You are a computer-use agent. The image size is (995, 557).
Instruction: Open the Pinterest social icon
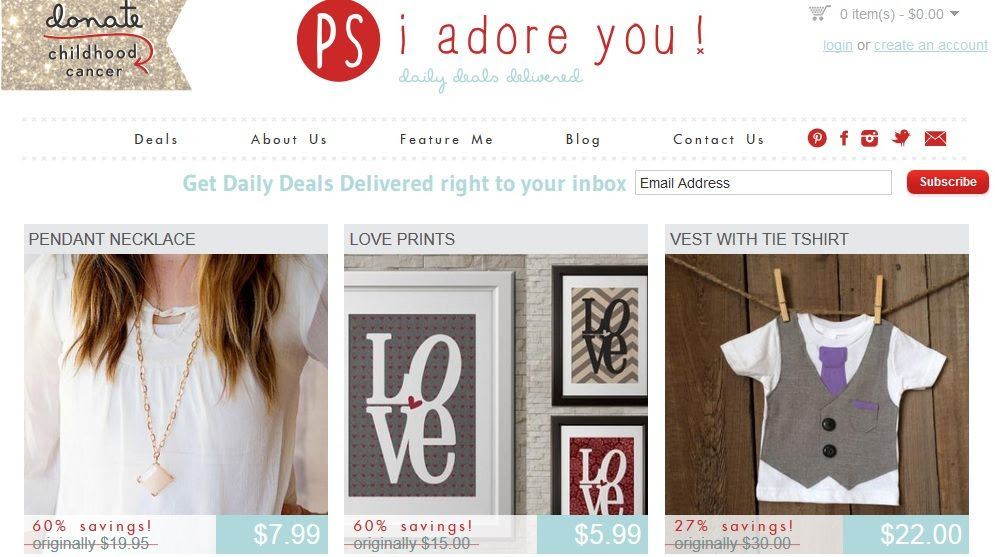click(817, 138)
